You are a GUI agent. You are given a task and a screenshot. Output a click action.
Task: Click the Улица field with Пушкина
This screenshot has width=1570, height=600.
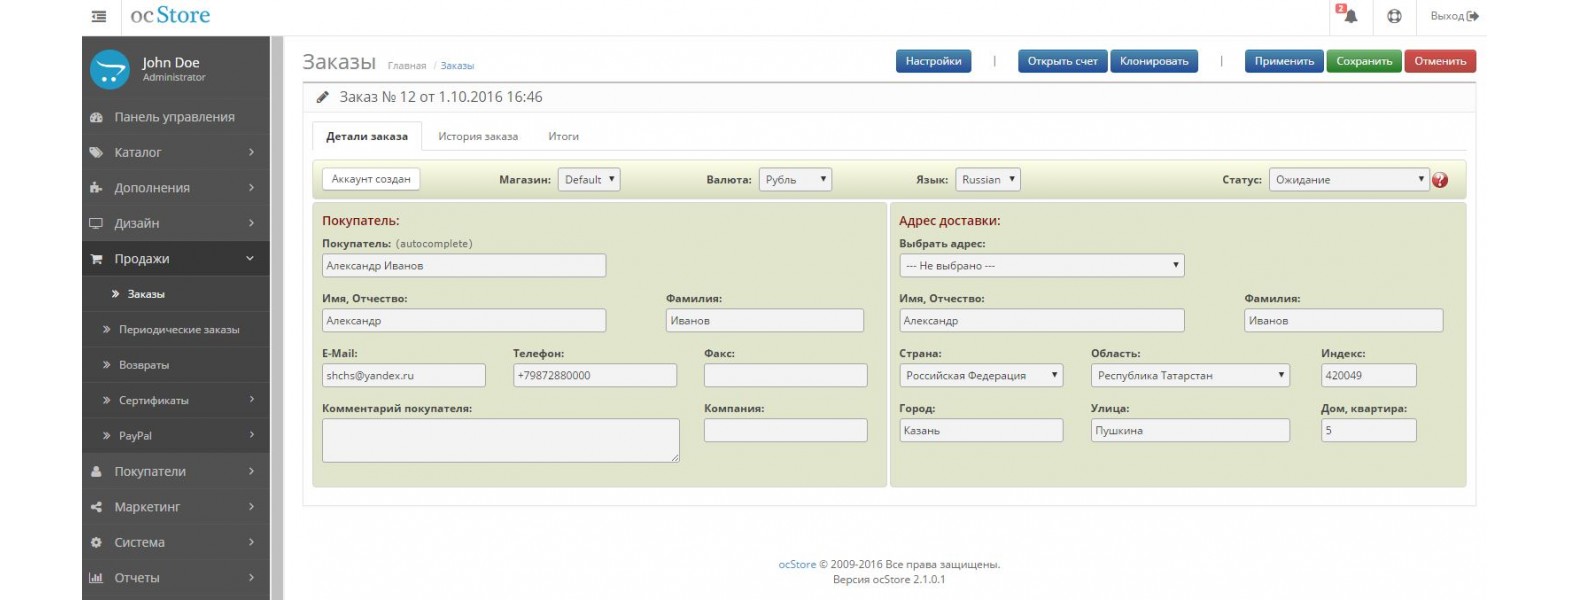[1190, 431]
